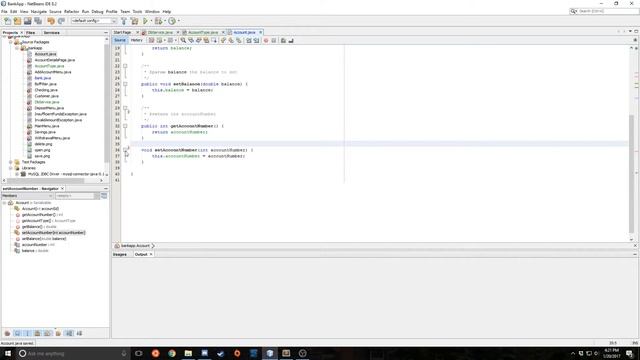Click the Profile Project toolbar icon
Viewport: 640px width, 360px height.
coord(172,21)
